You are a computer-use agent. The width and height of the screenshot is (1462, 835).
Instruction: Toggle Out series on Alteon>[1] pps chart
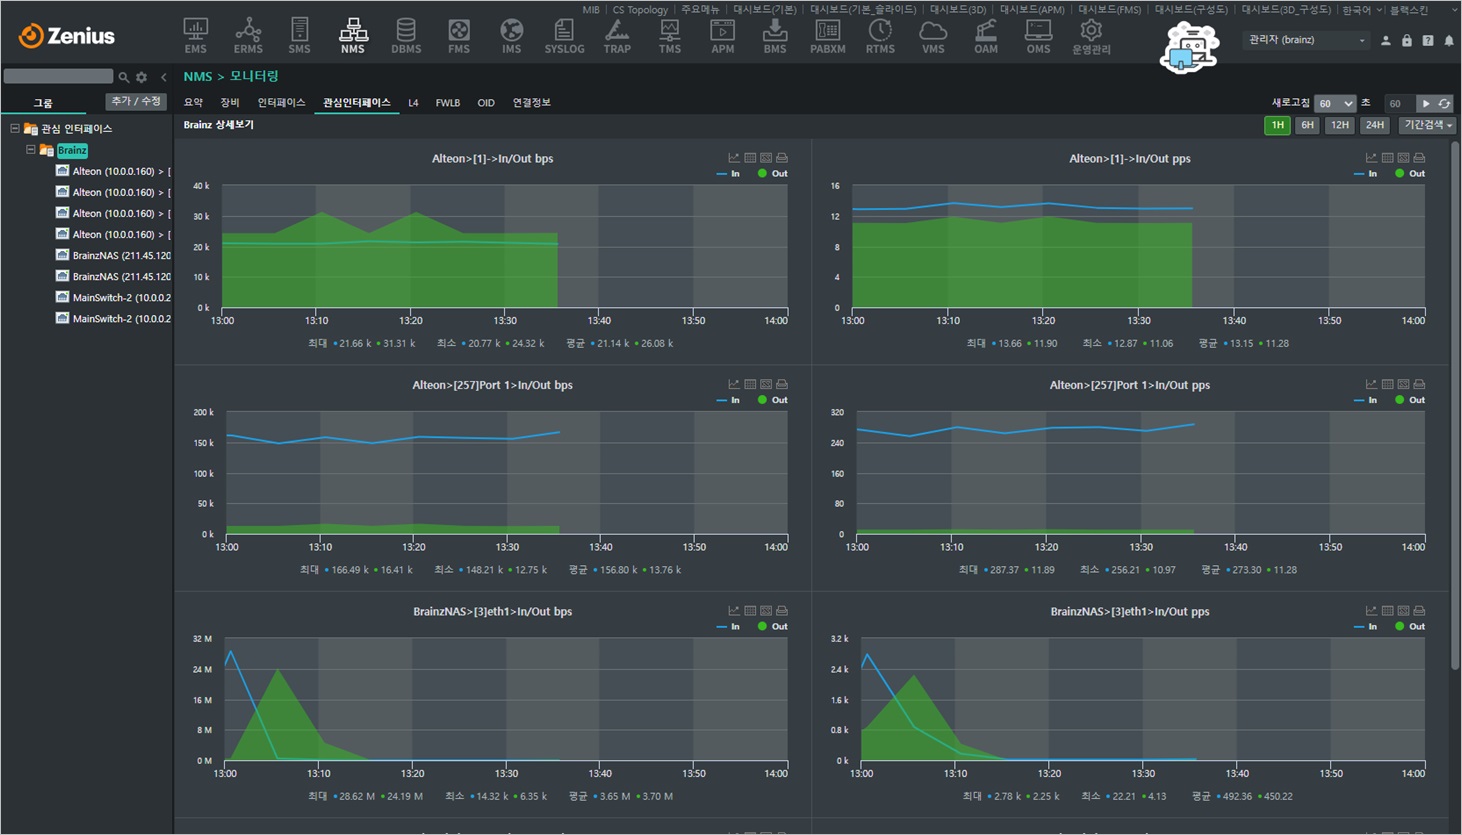[x=1410, y=174]
